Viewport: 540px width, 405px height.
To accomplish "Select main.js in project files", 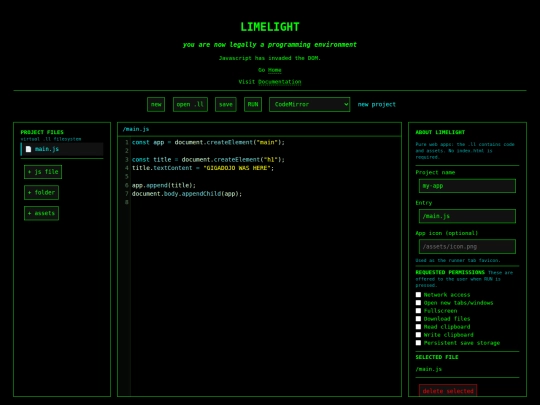I will pos(62,149).
